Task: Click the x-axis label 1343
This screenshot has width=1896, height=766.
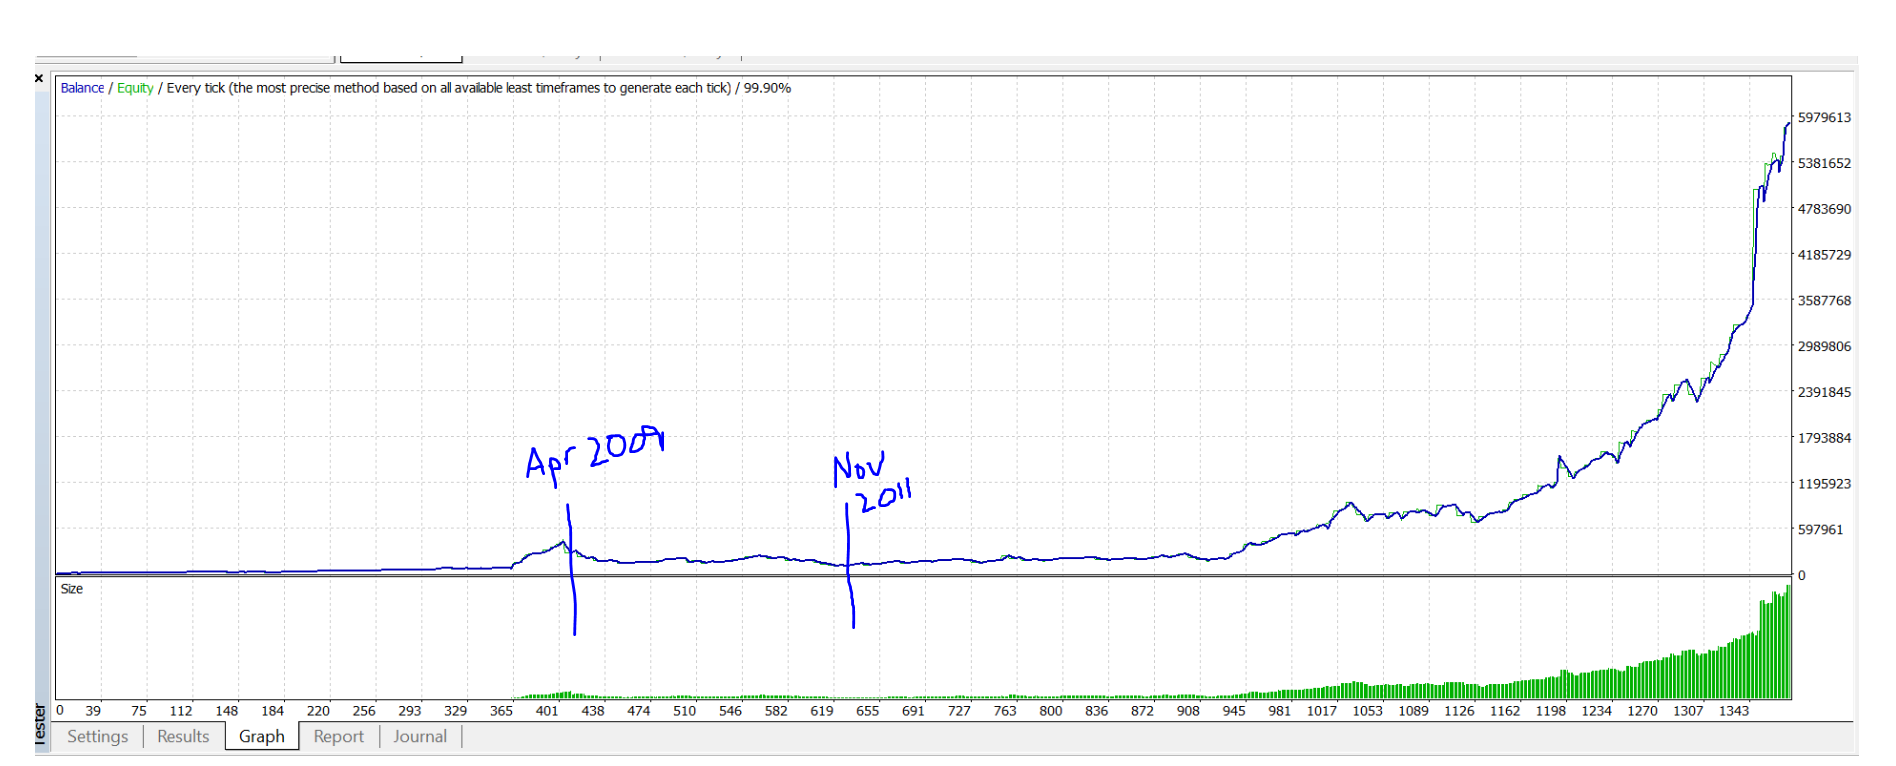Action: click(x=1734, y=711)
